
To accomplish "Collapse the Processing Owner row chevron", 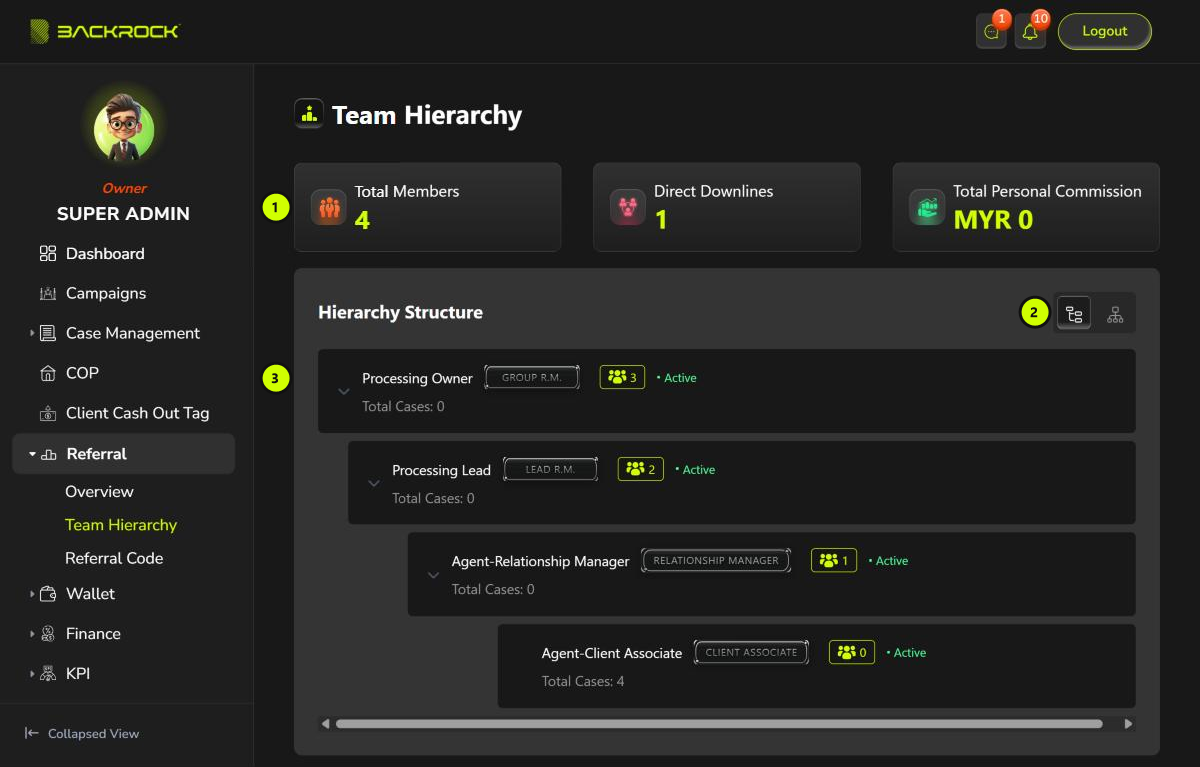I will click(344, 391).
